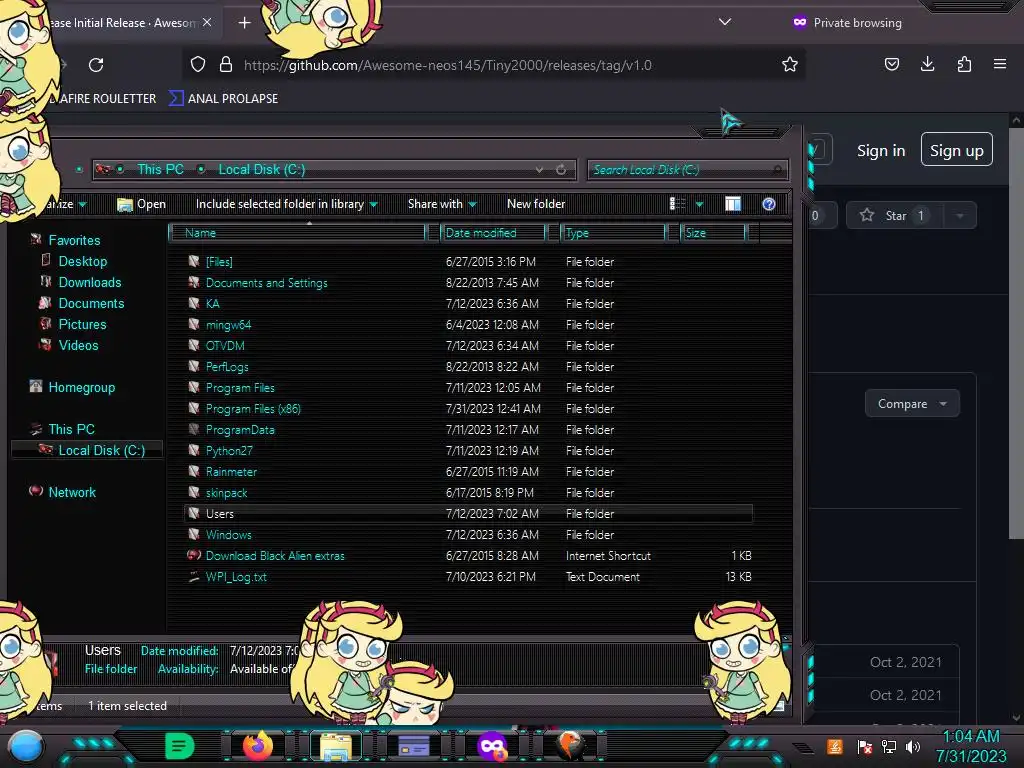This screenshot has height=768, width=1024.
Task: Click the Explorer refresh icon
Action: (561, 170)
